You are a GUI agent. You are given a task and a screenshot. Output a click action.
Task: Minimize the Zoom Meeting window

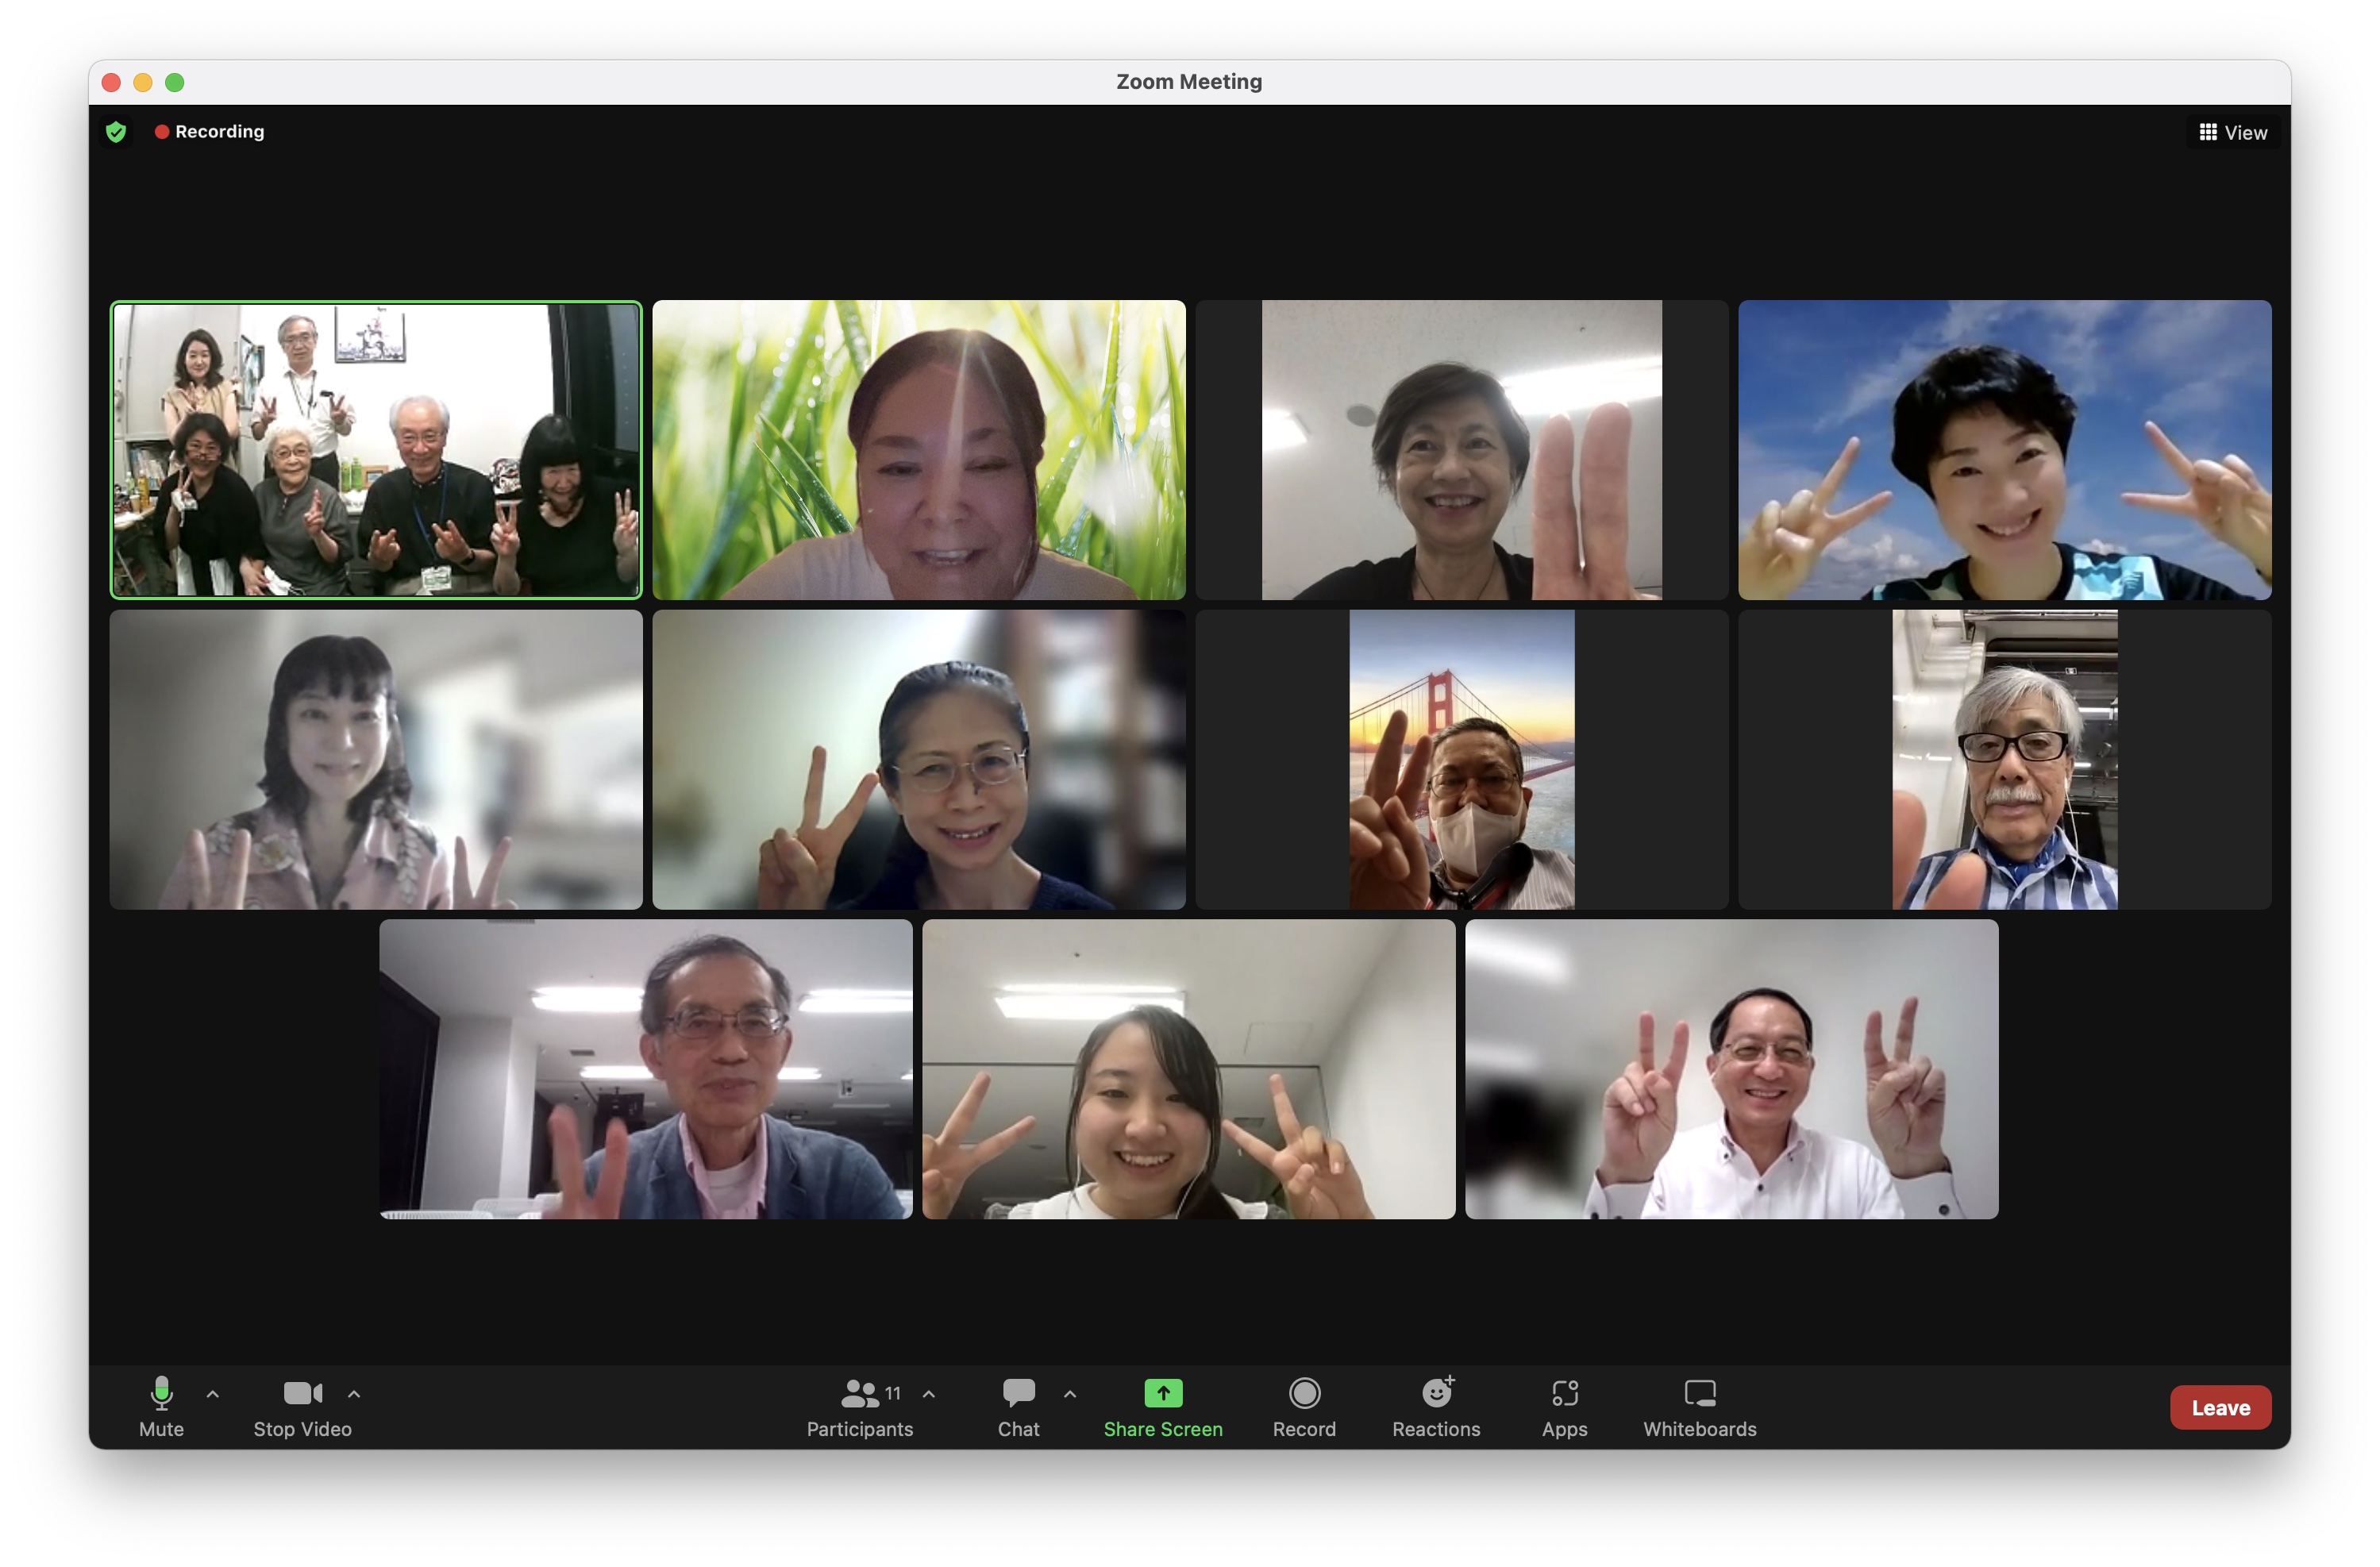[x=143, y=82]
